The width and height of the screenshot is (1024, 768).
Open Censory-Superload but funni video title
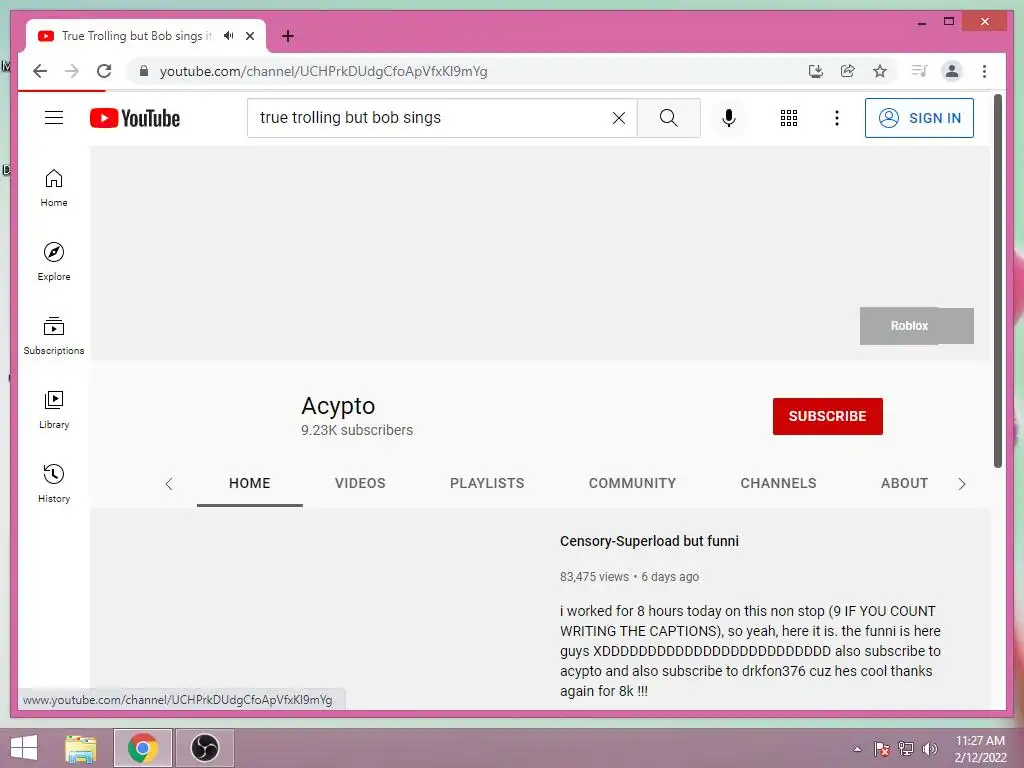(x=649, y=541)
